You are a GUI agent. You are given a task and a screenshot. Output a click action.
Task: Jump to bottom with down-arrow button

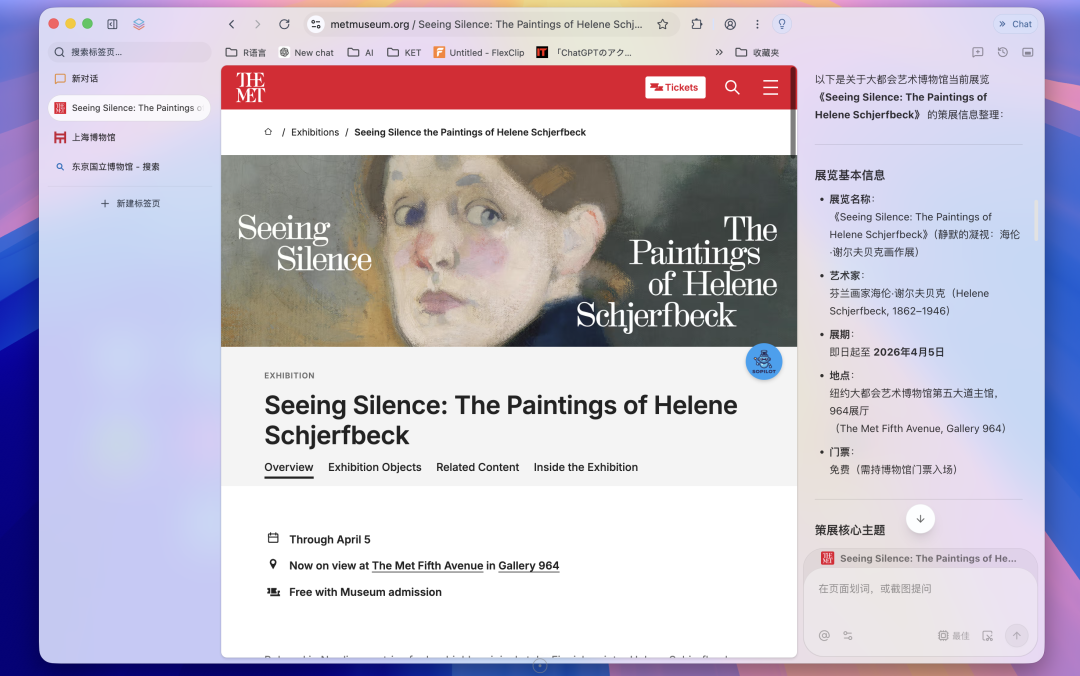(920, 519)
